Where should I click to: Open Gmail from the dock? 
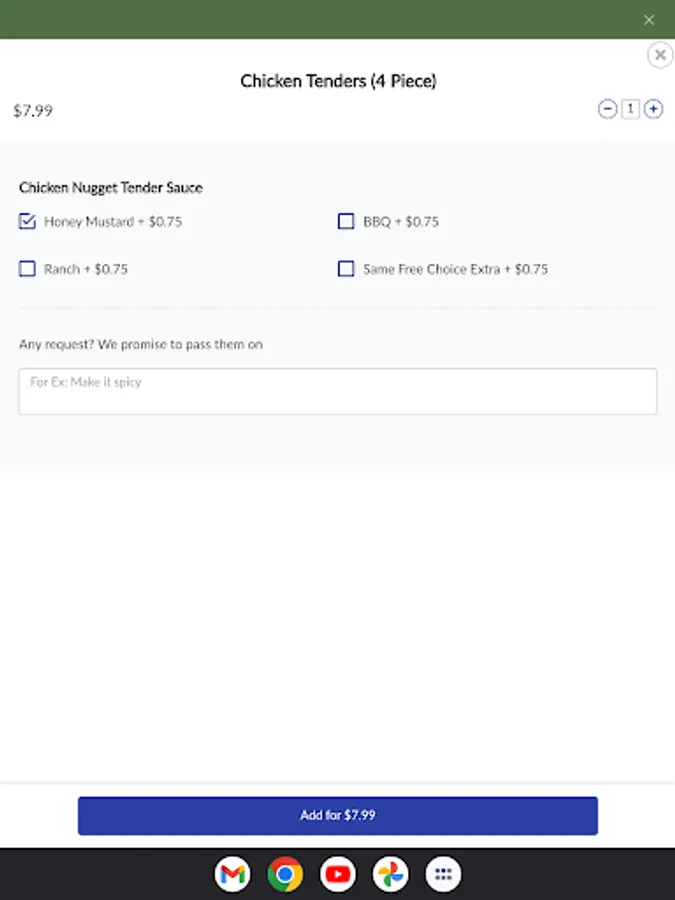tap(232, 874)
